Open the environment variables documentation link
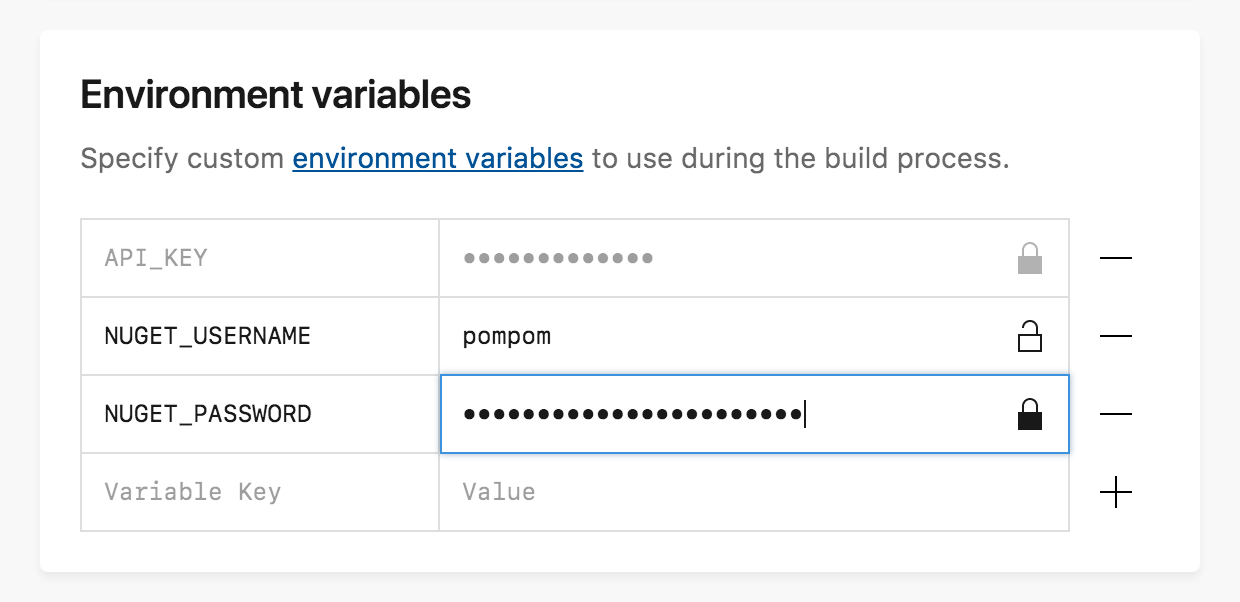This screenshot has width=1240, height=602. point(437,158)
